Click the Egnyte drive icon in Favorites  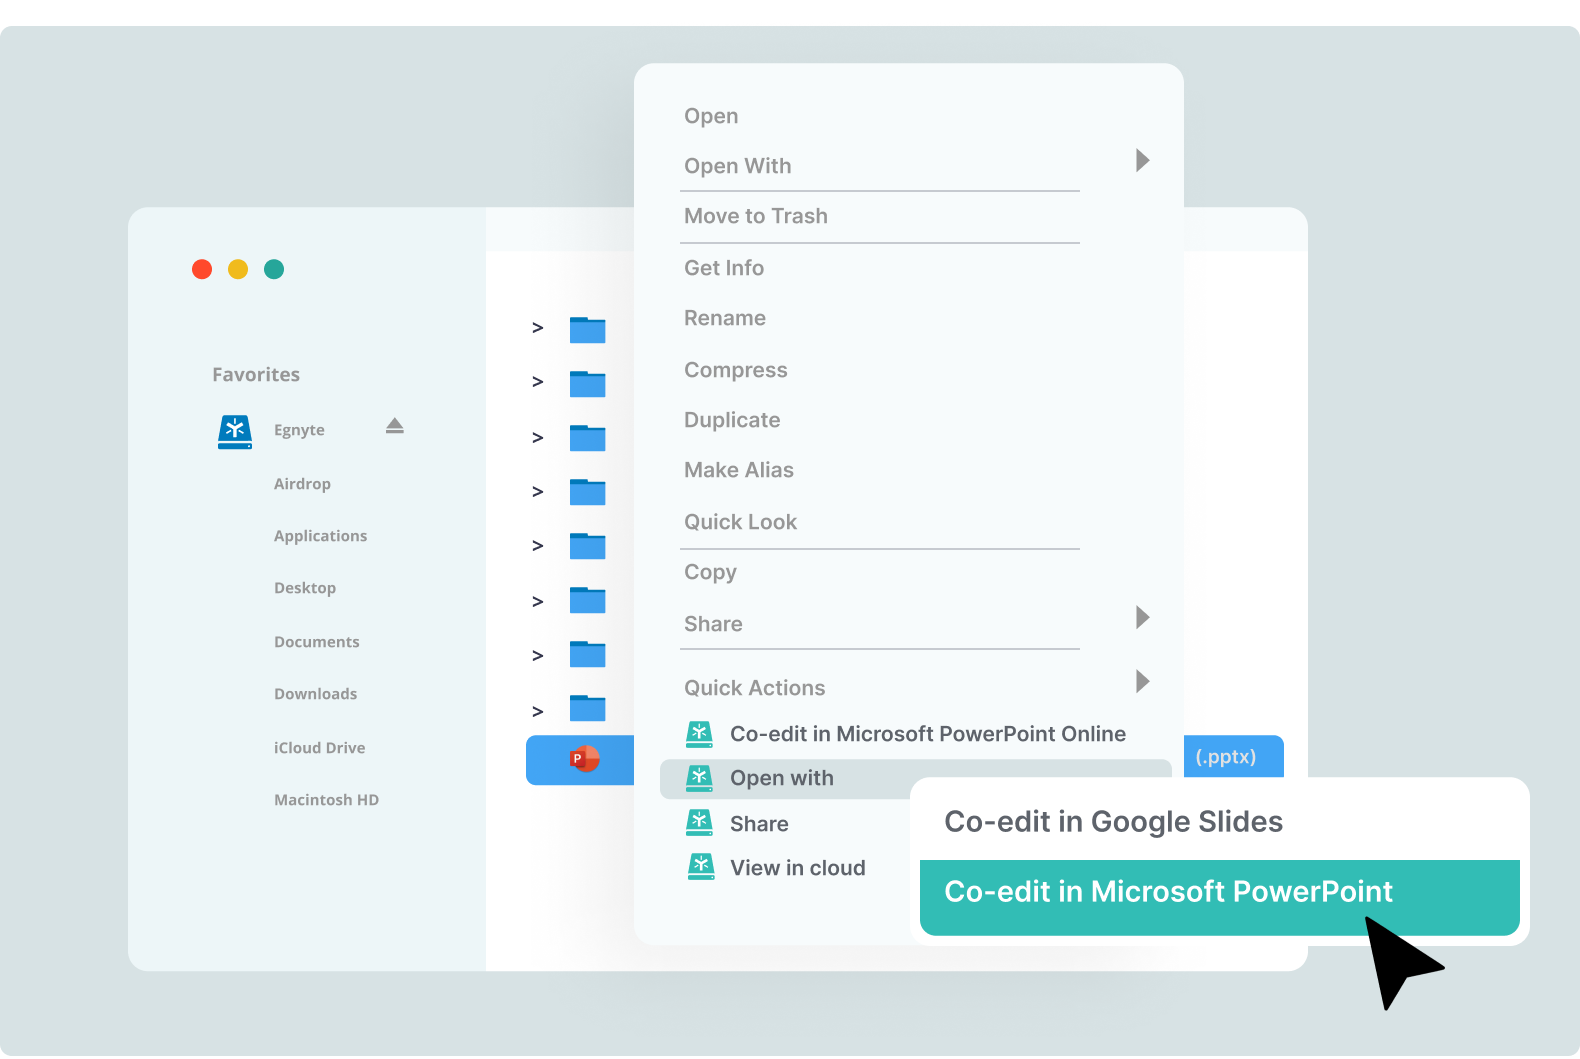point(235,431)
